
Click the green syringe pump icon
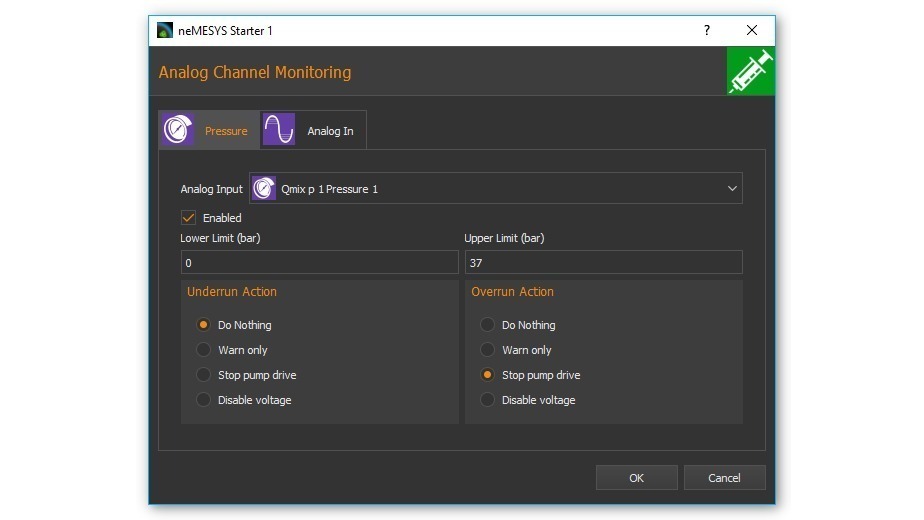pos(750,72)
